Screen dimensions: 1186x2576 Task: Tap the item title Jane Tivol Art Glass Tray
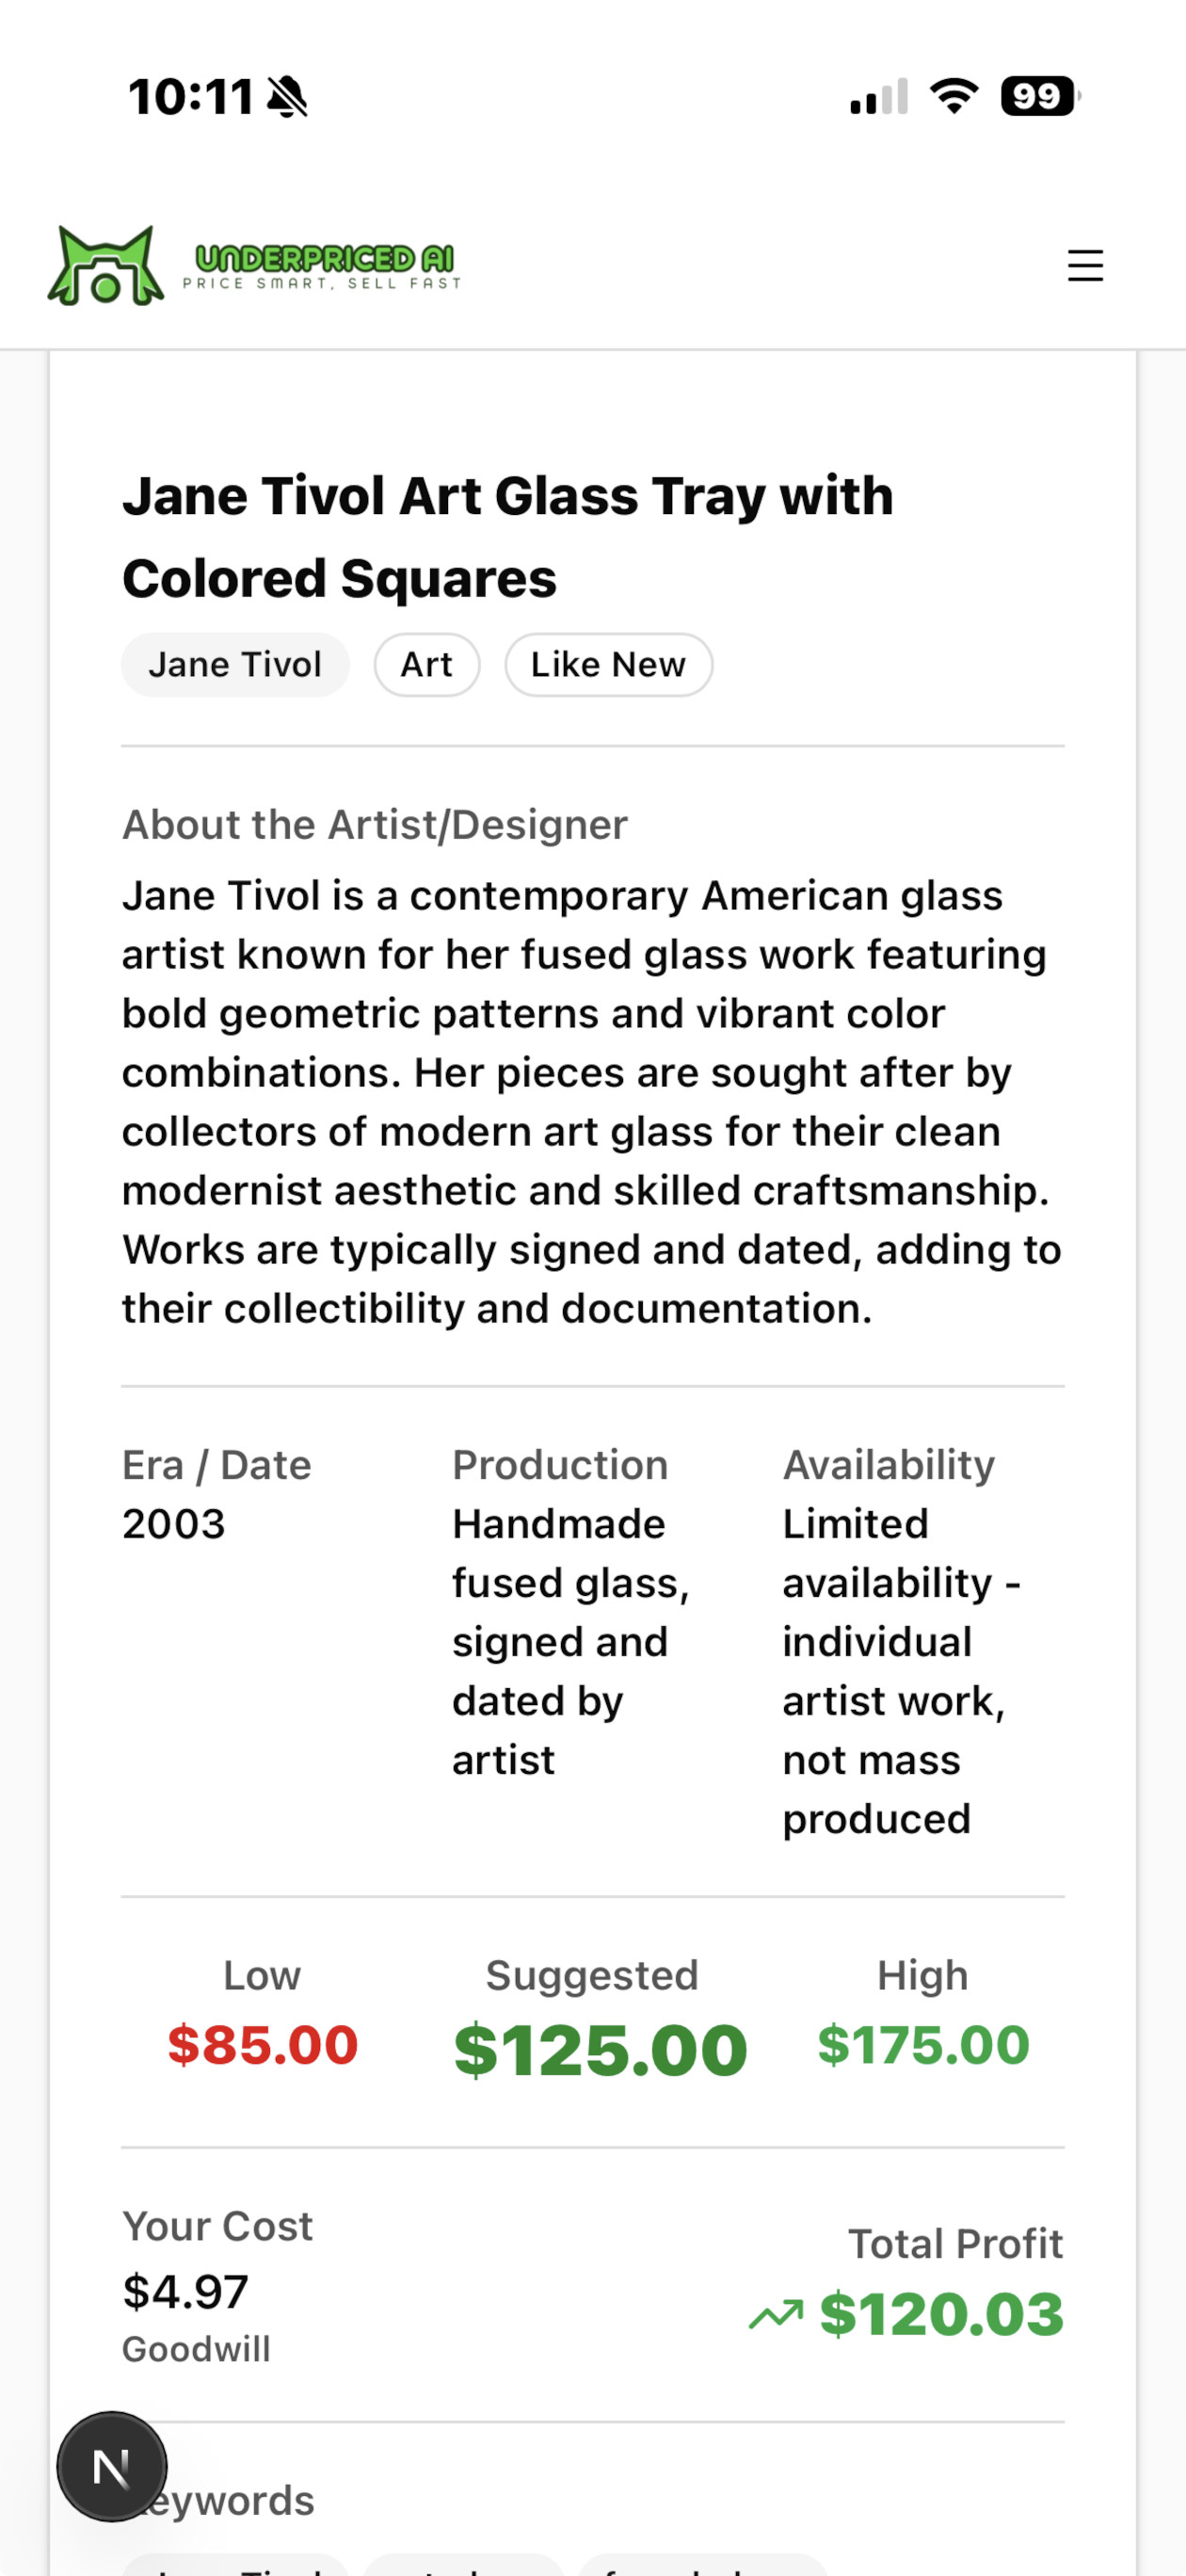coord(508,537)
